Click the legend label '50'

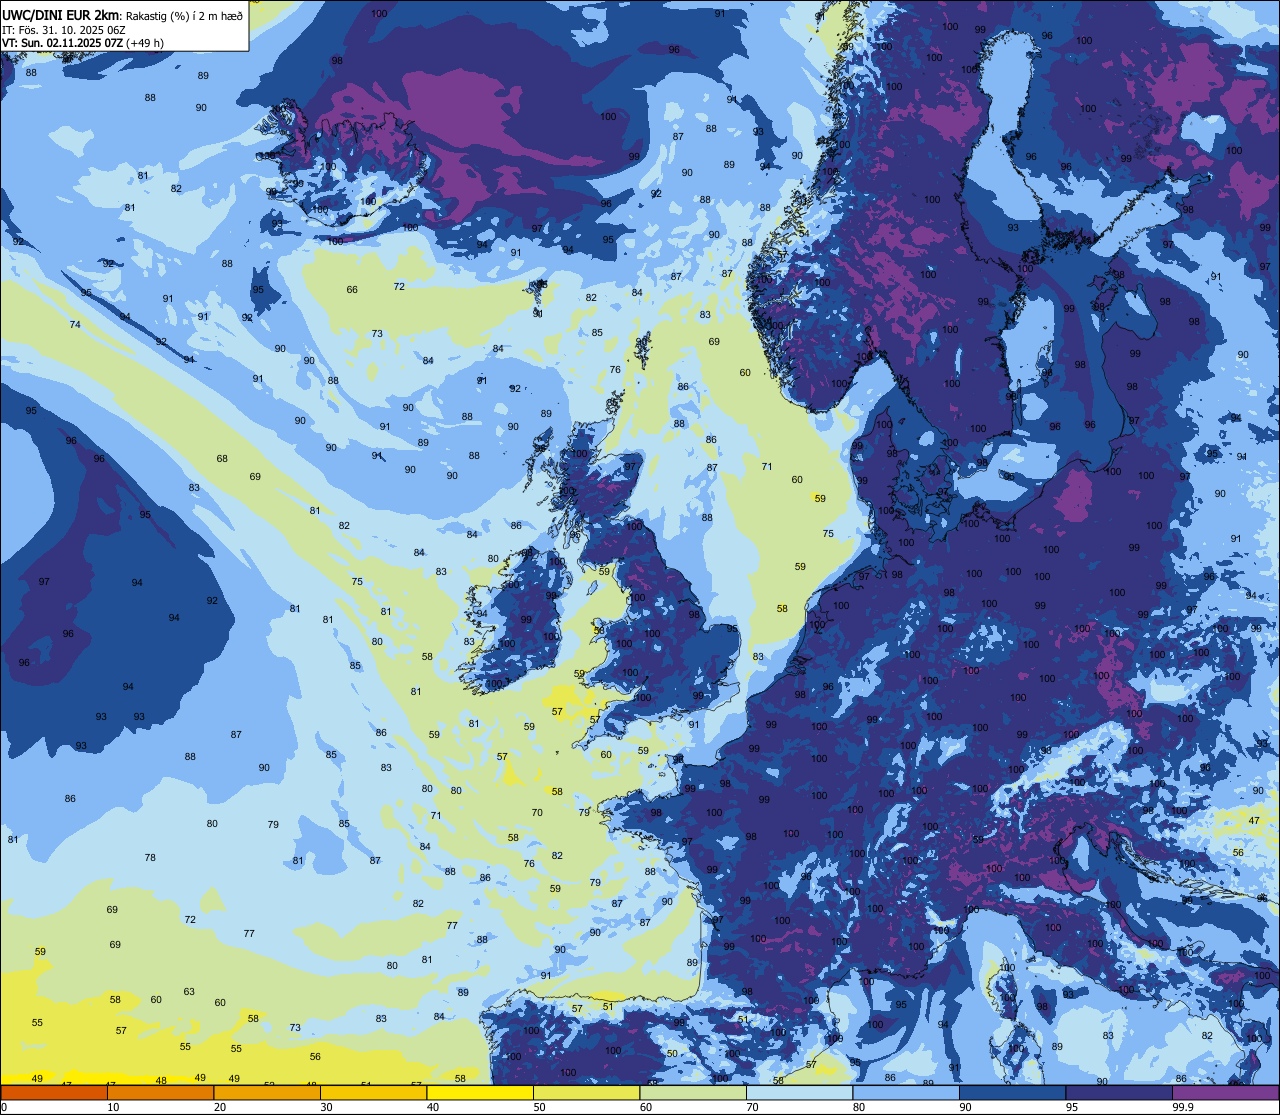coord(539,1107)
